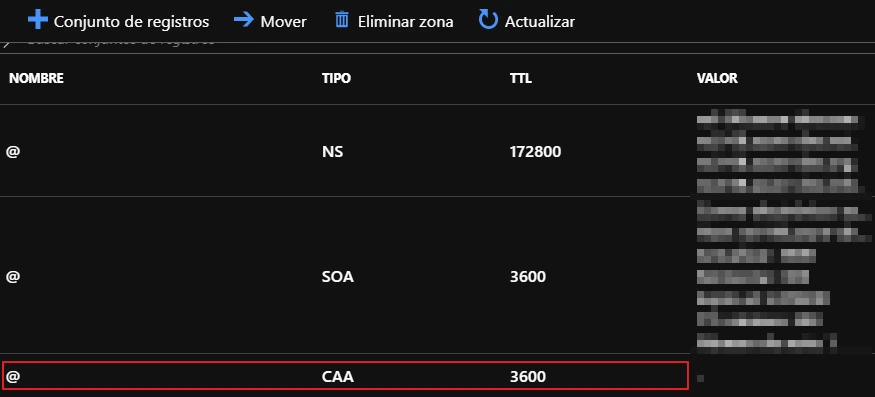
Task: Click the circular refresh icon beside Actualizar
Action: (x=488, y=20)
